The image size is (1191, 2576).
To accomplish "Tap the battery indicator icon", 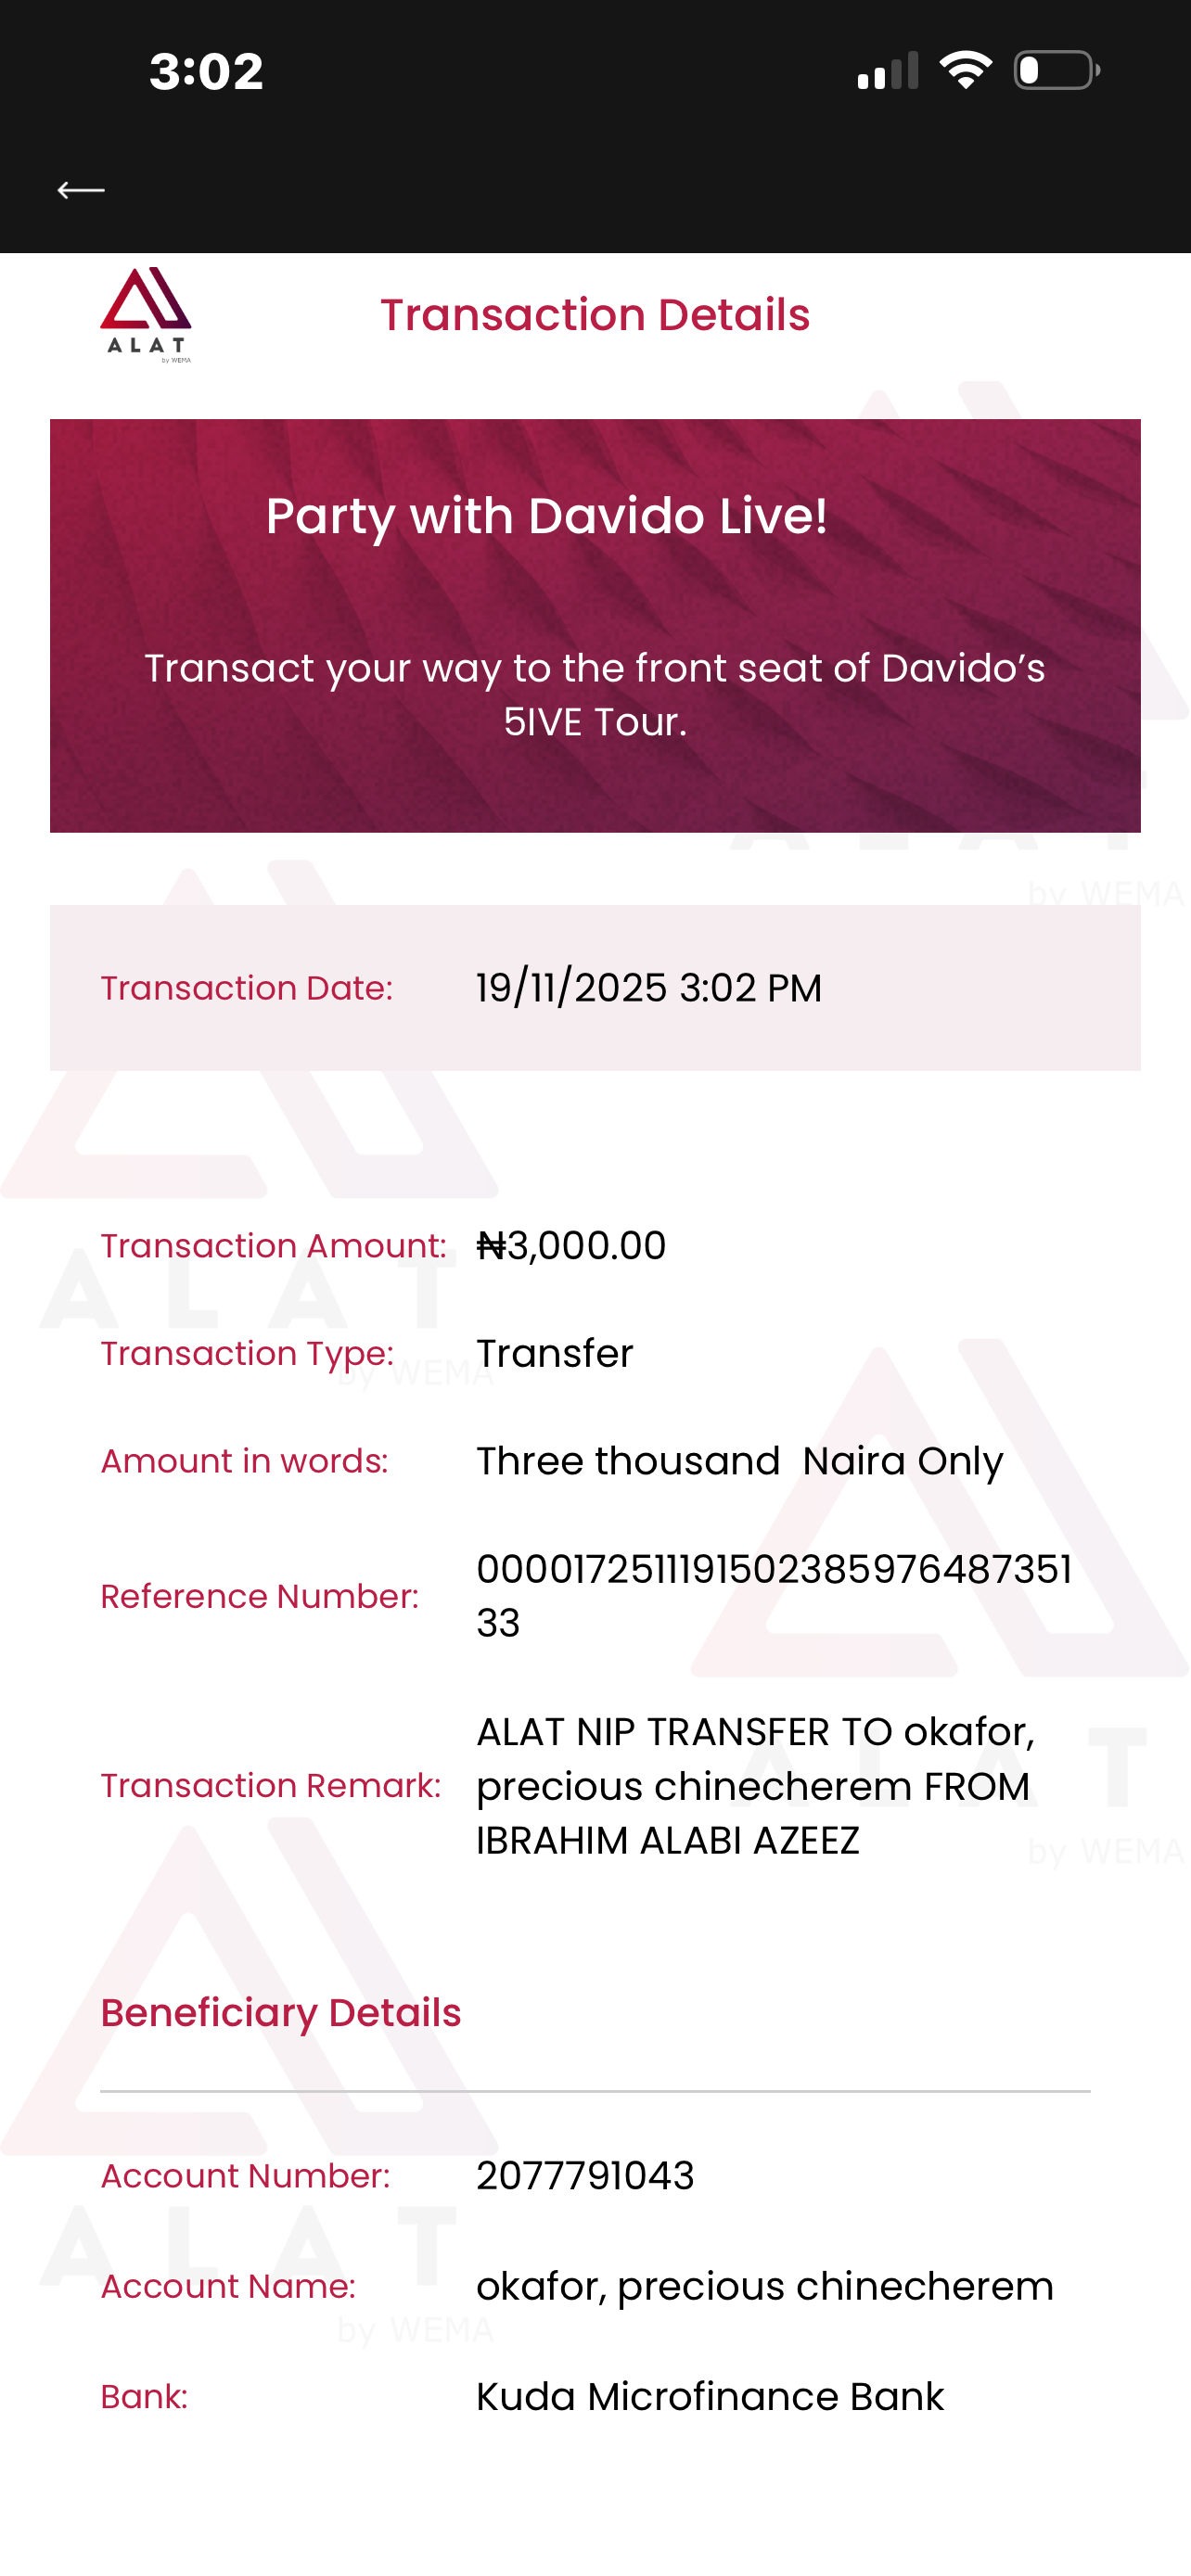I will (x=1056, y=70).
